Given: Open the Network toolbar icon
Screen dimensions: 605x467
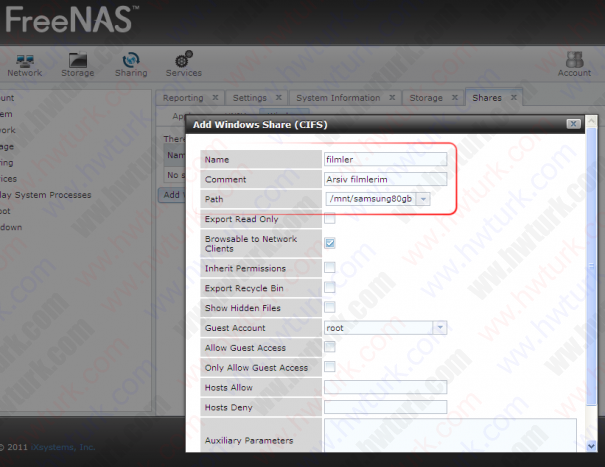Looking at the screenshot, I should point(25,65).
